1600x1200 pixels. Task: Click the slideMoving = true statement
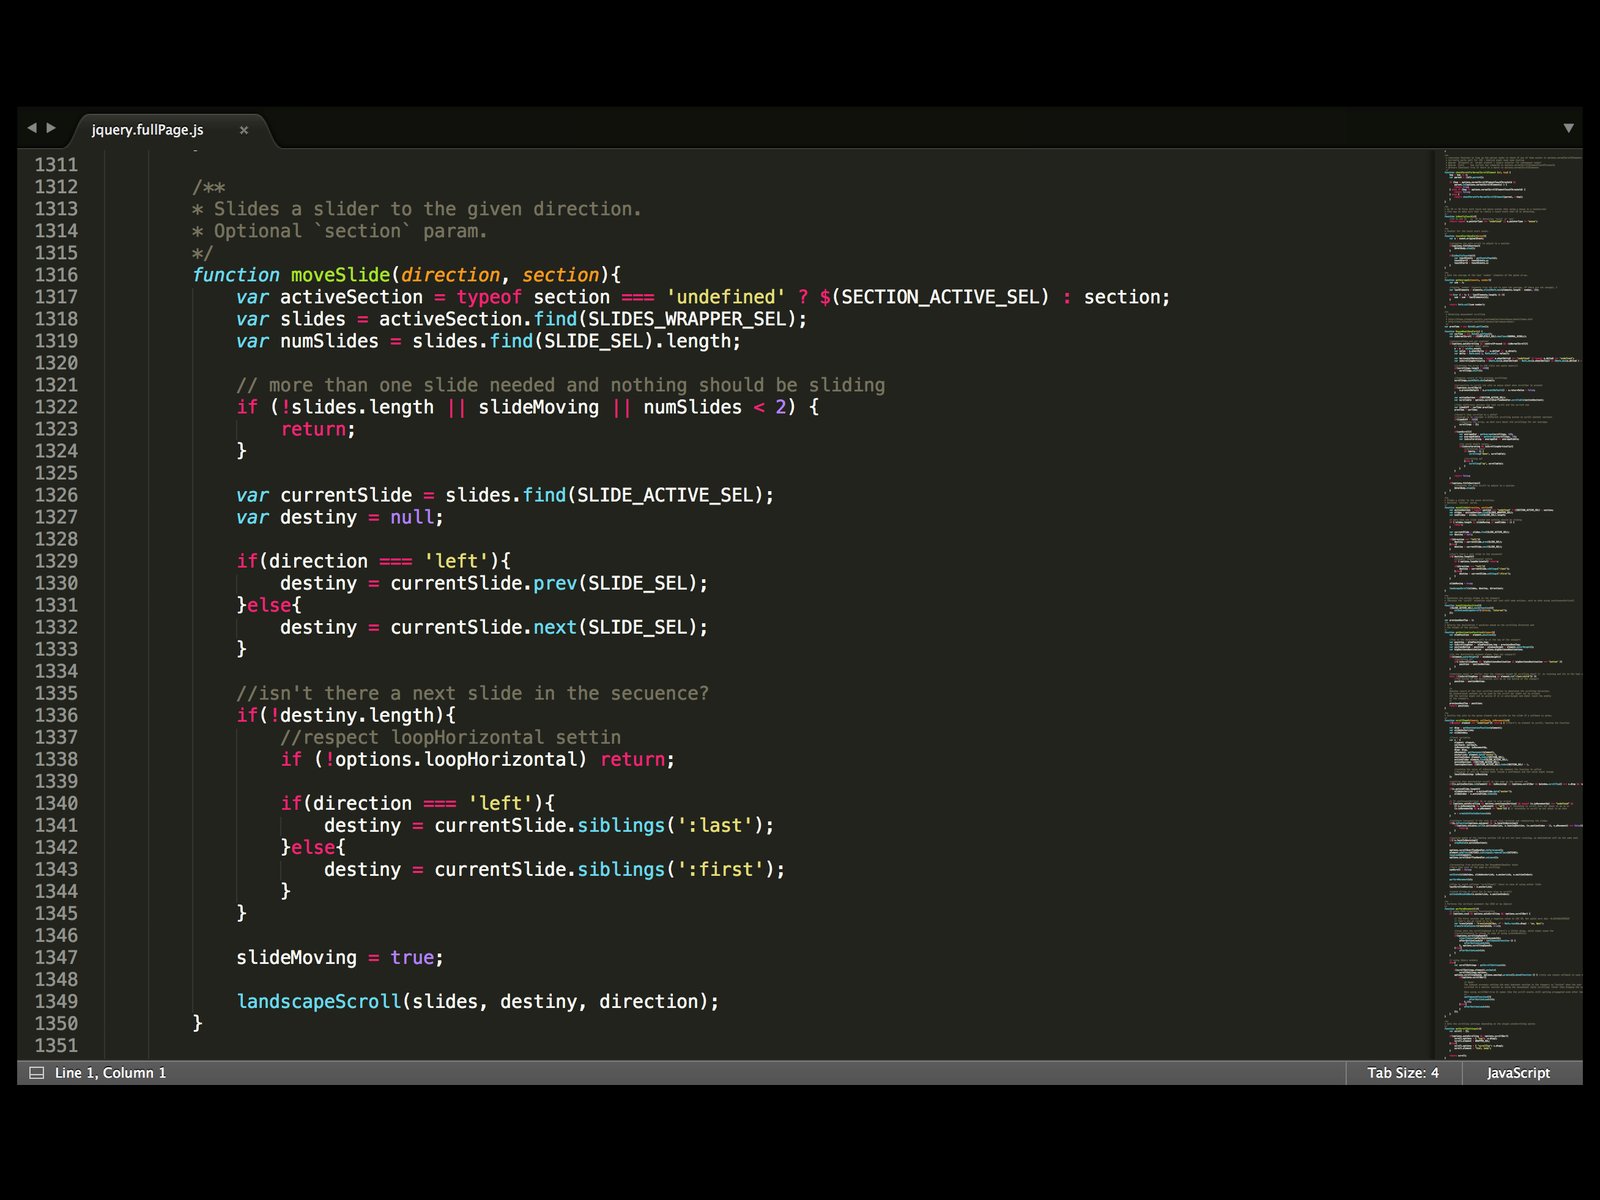click(x=340, y=957)
